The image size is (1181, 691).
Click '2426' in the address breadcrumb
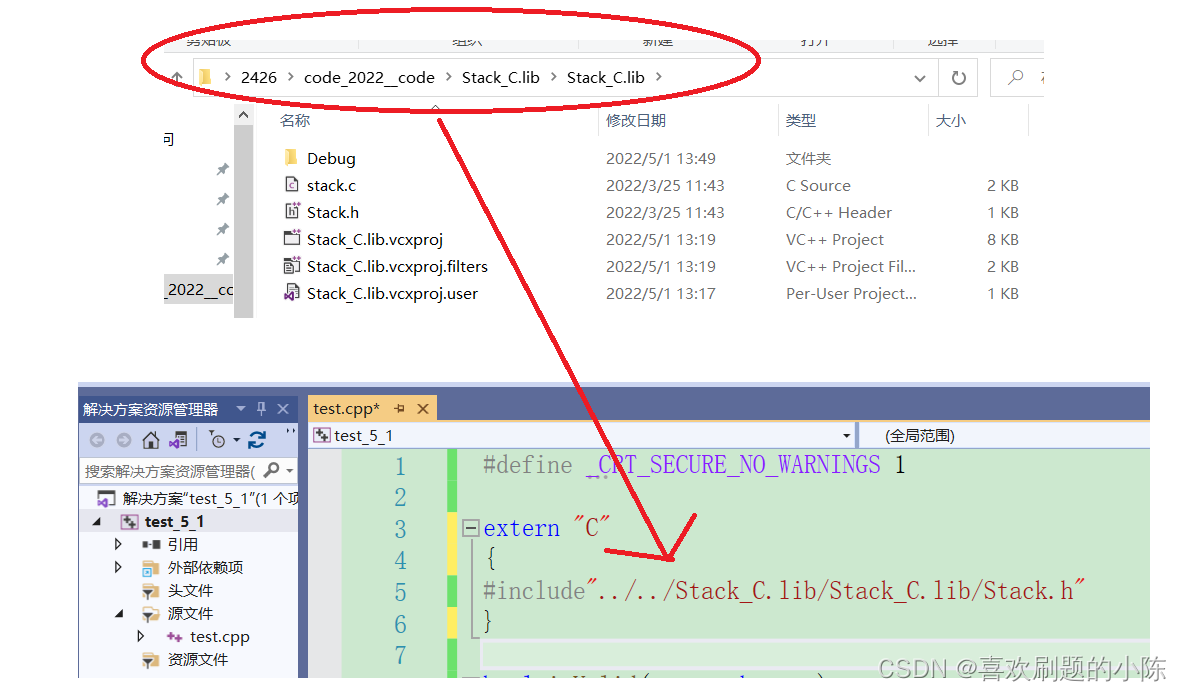coord(258,78)
